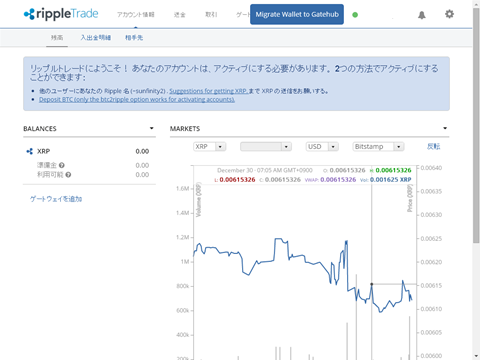This screenshot has height=360, width=480.
Task: Click the Vol 0.001625 XRP value
Action: click(x=390, y=180)
